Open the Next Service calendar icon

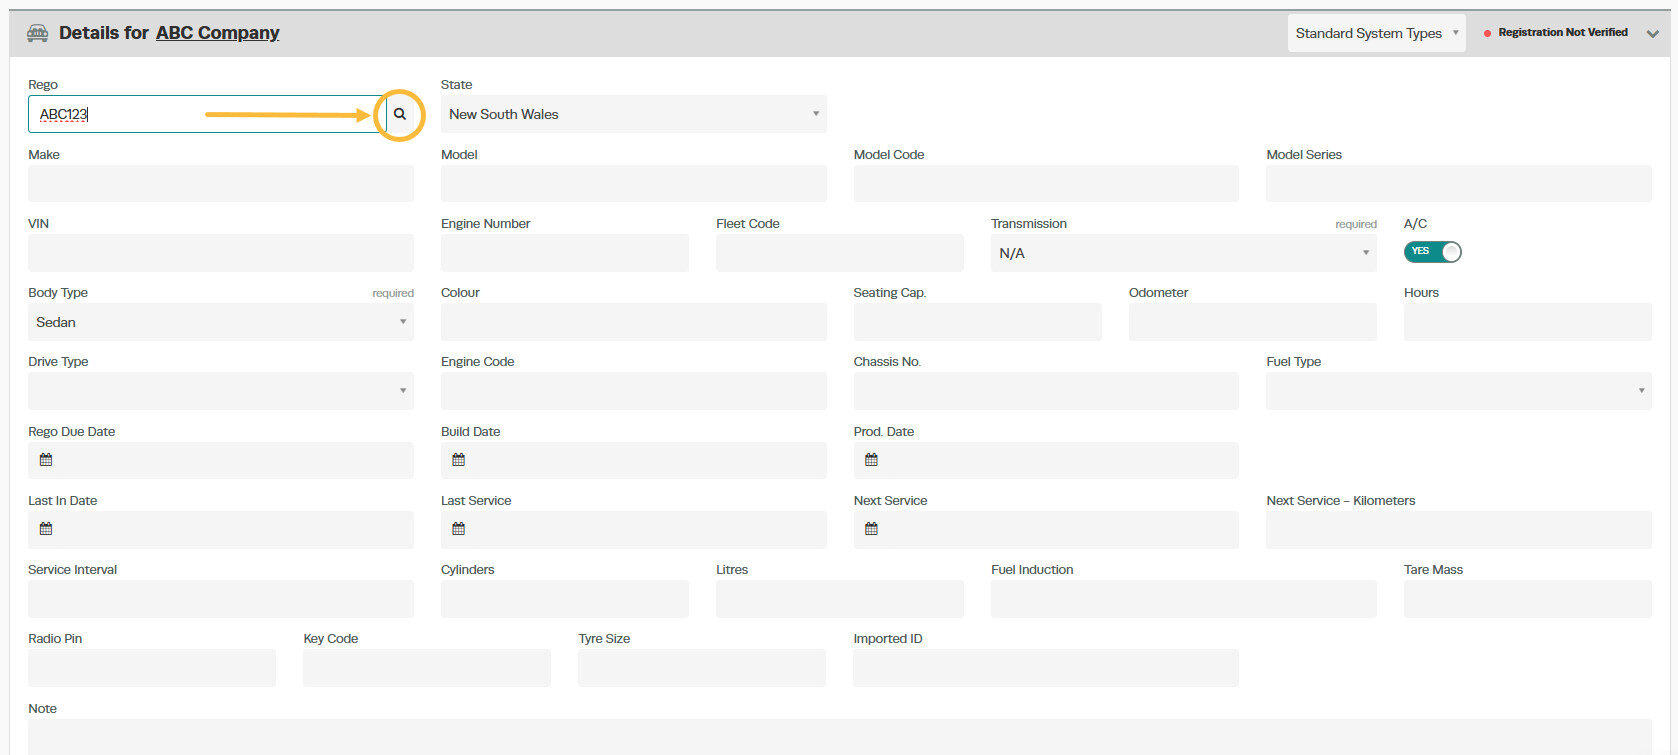pyautogui.click(x=872, y=529)
